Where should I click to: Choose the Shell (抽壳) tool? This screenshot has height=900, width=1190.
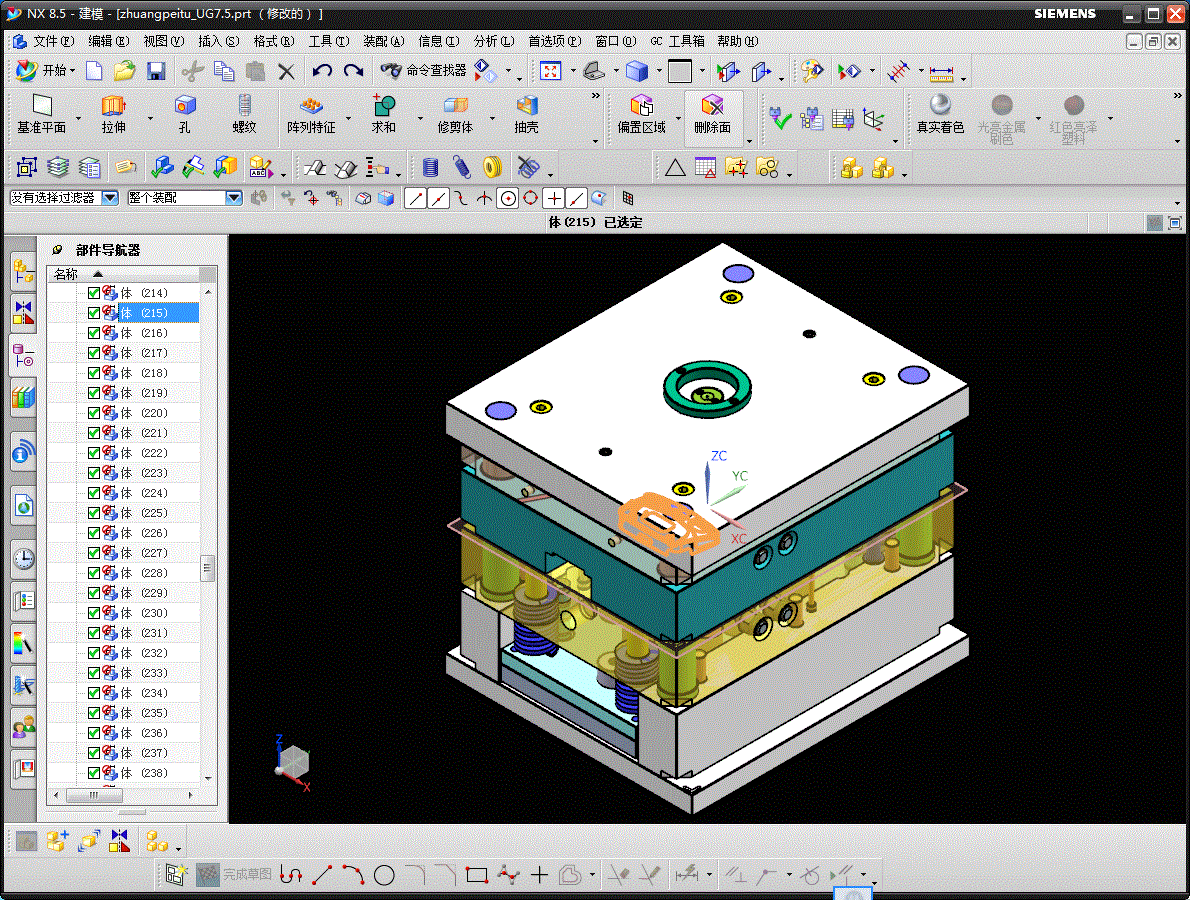pyautogui.click(x=526, y=115)
